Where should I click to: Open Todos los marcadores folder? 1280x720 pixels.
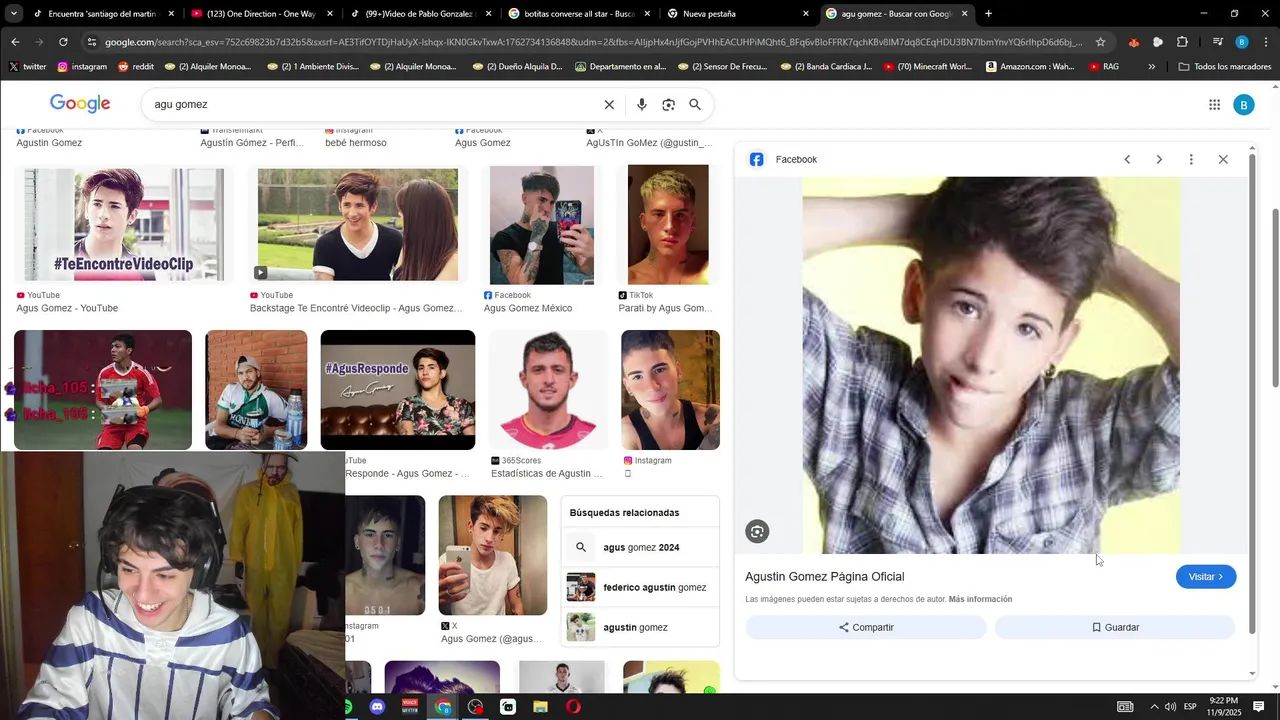click(x=1224, y=67)
